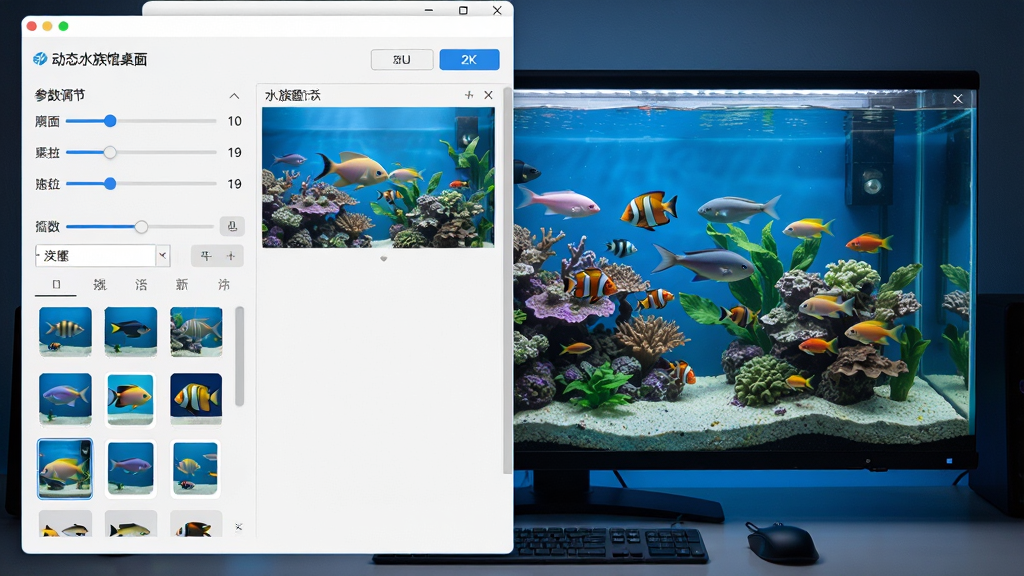Click the left glyph icon right of the dropdown
The width and height of the screenshot is (1024, 576).
point(206,256)
